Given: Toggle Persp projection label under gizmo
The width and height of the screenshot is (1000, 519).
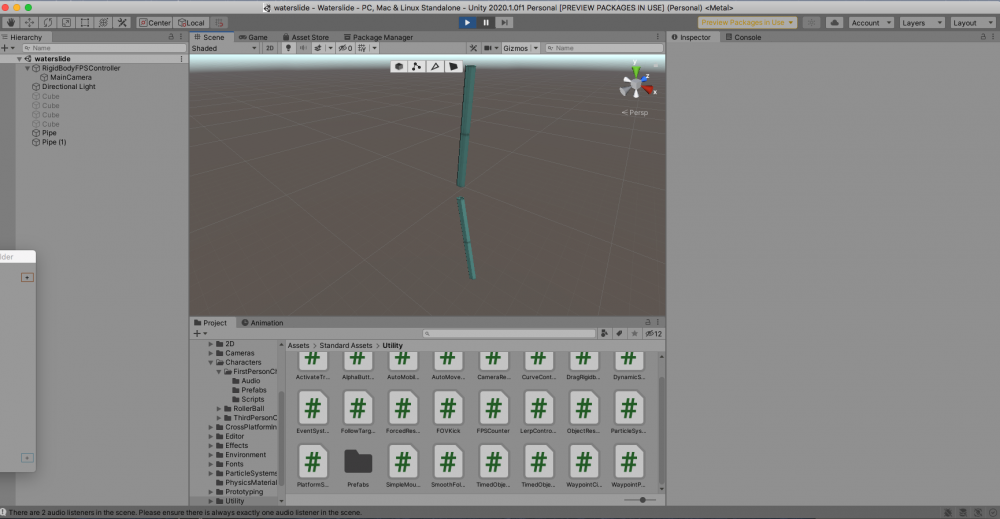Looking at the screenshot, I should (635, 113).
